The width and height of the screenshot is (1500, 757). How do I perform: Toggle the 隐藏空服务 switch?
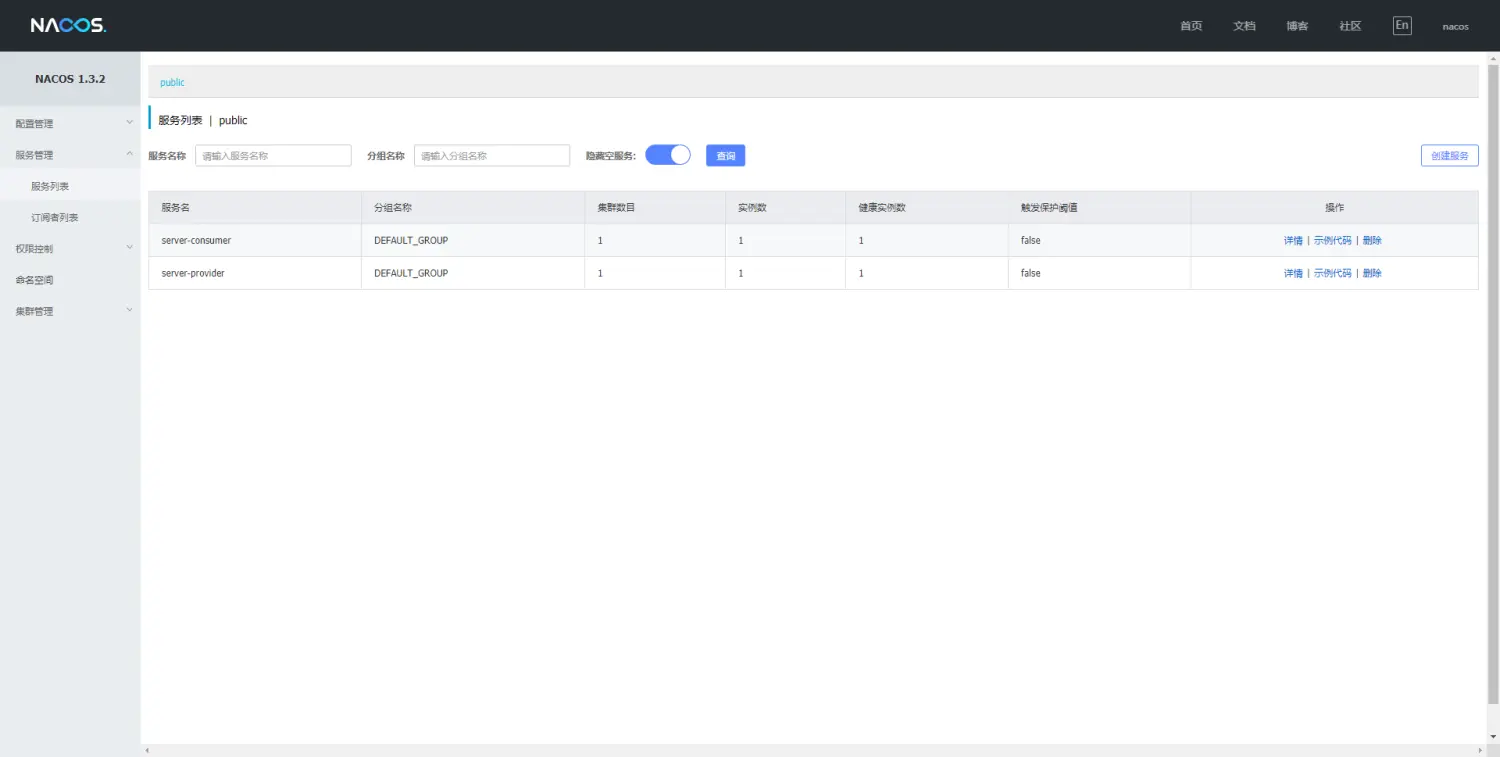click(668, 155)
